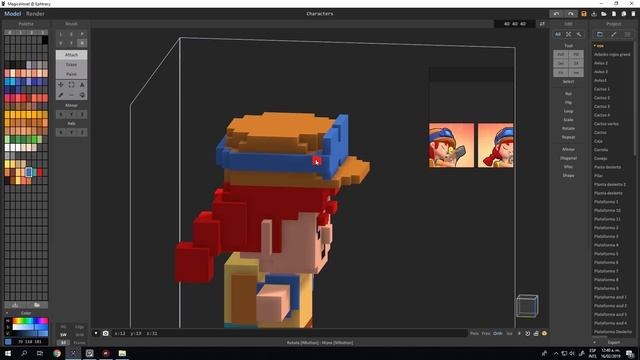Save the project with orange disk icon
The width and height of the screenshot is (640, 360).
[584, 14]
